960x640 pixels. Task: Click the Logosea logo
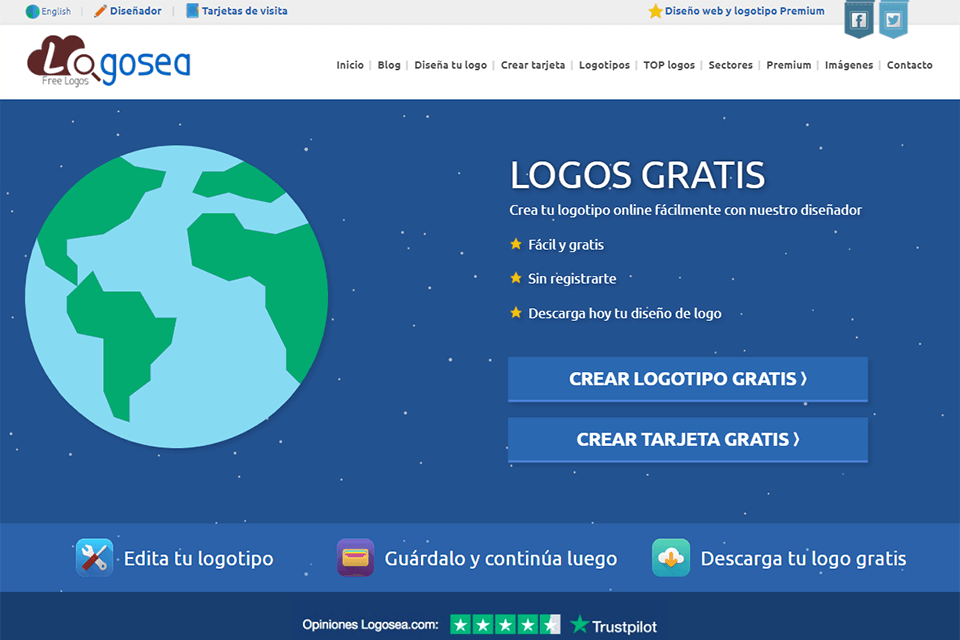109,61
